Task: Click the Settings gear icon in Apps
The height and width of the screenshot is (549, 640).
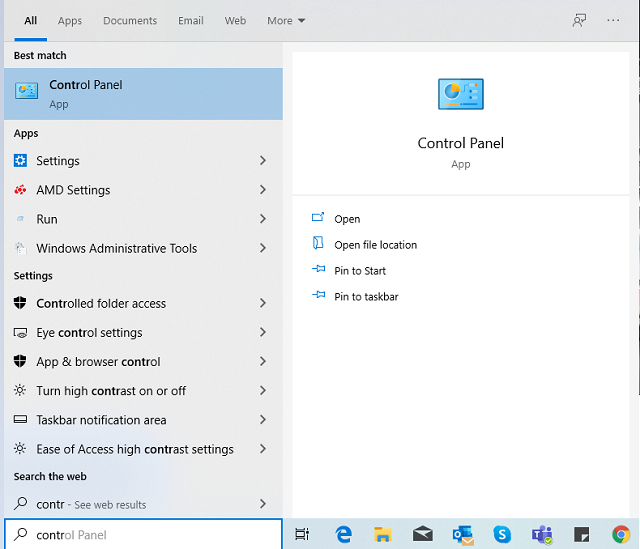Action: (x=20, y=160)
